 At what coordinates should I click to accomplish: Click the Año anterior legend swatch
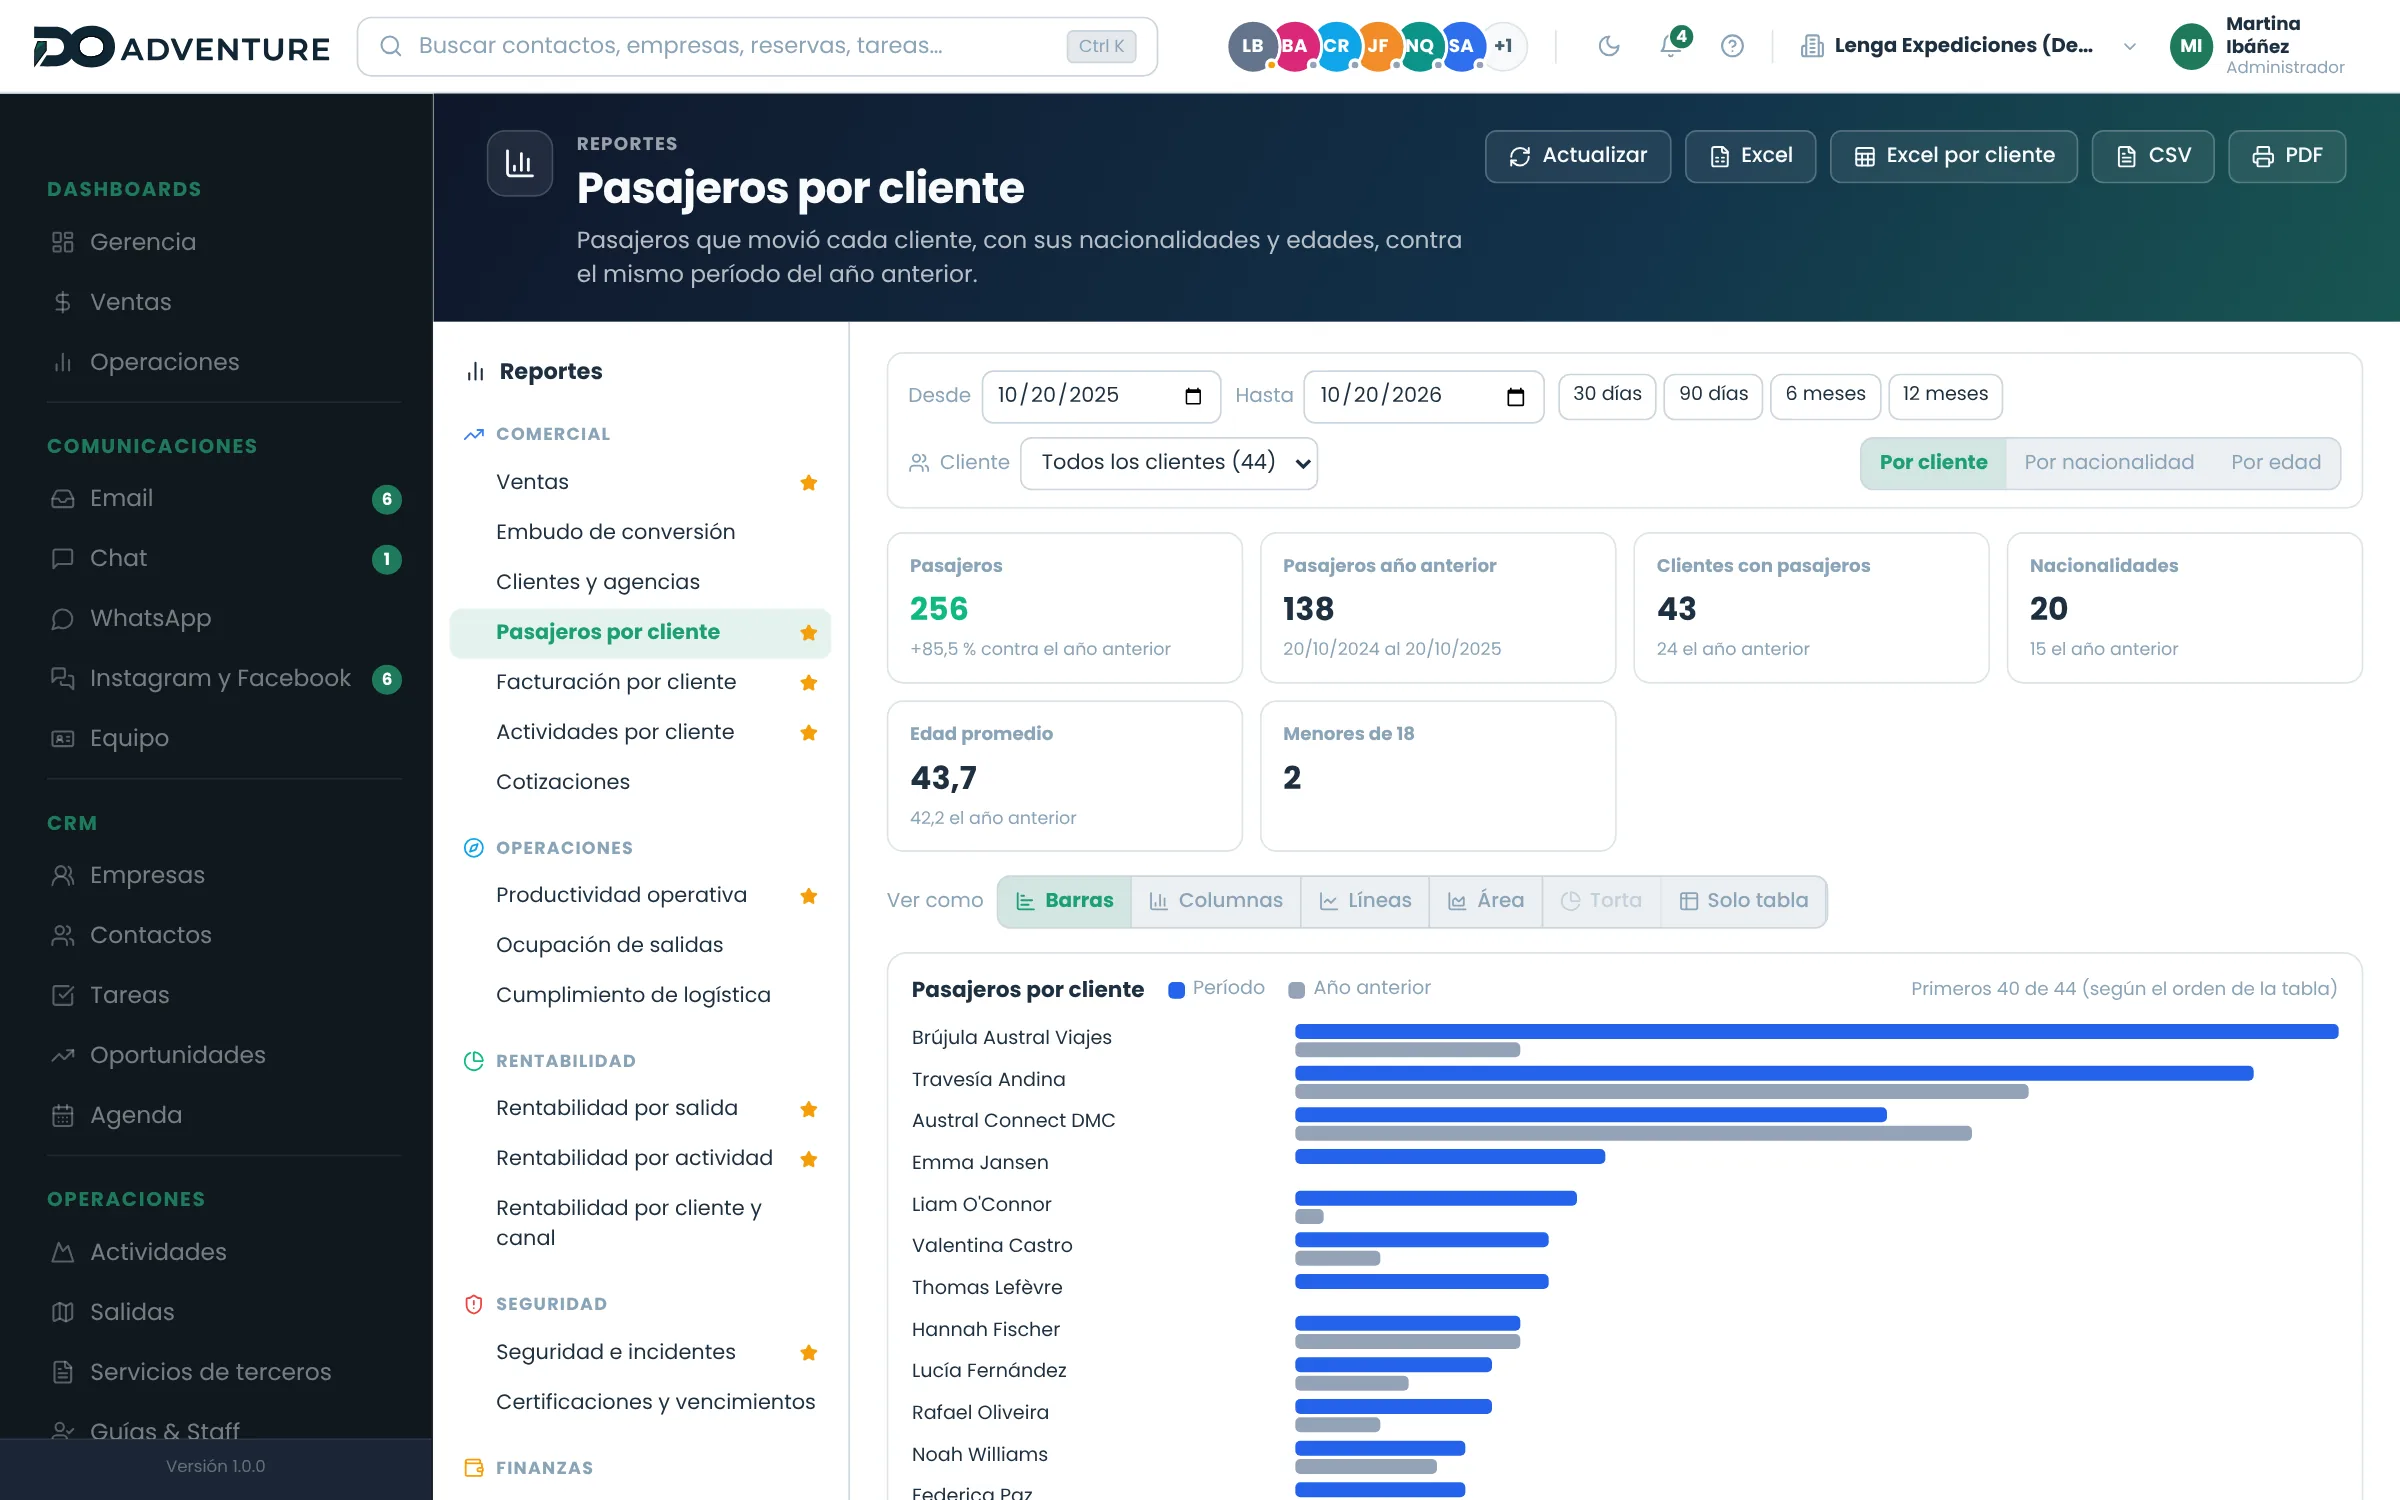click(x=1296, y=989)
